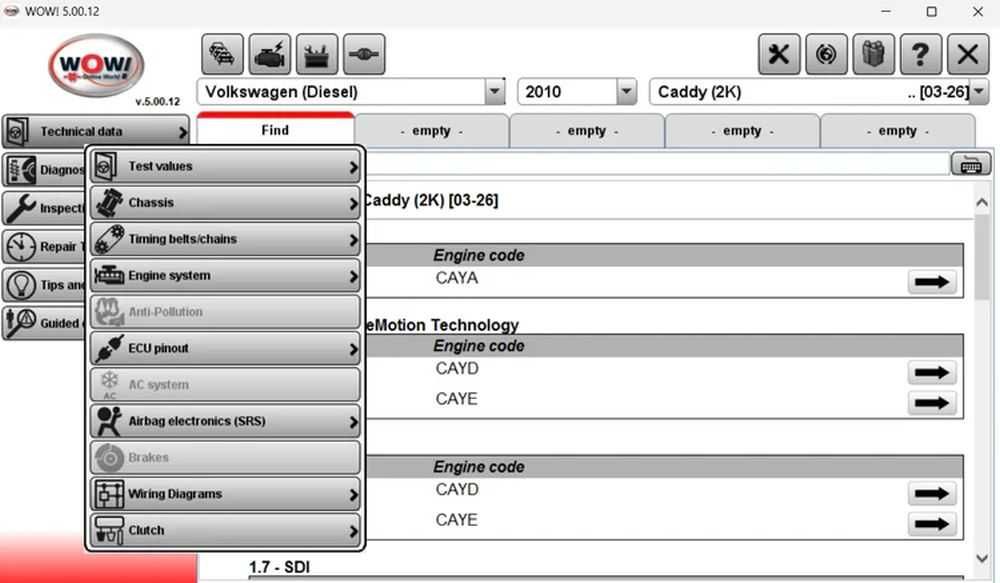Select Wiring Diagrams menu entry
This screenshot has width=1000, height=583.
(x=224, y=494)
